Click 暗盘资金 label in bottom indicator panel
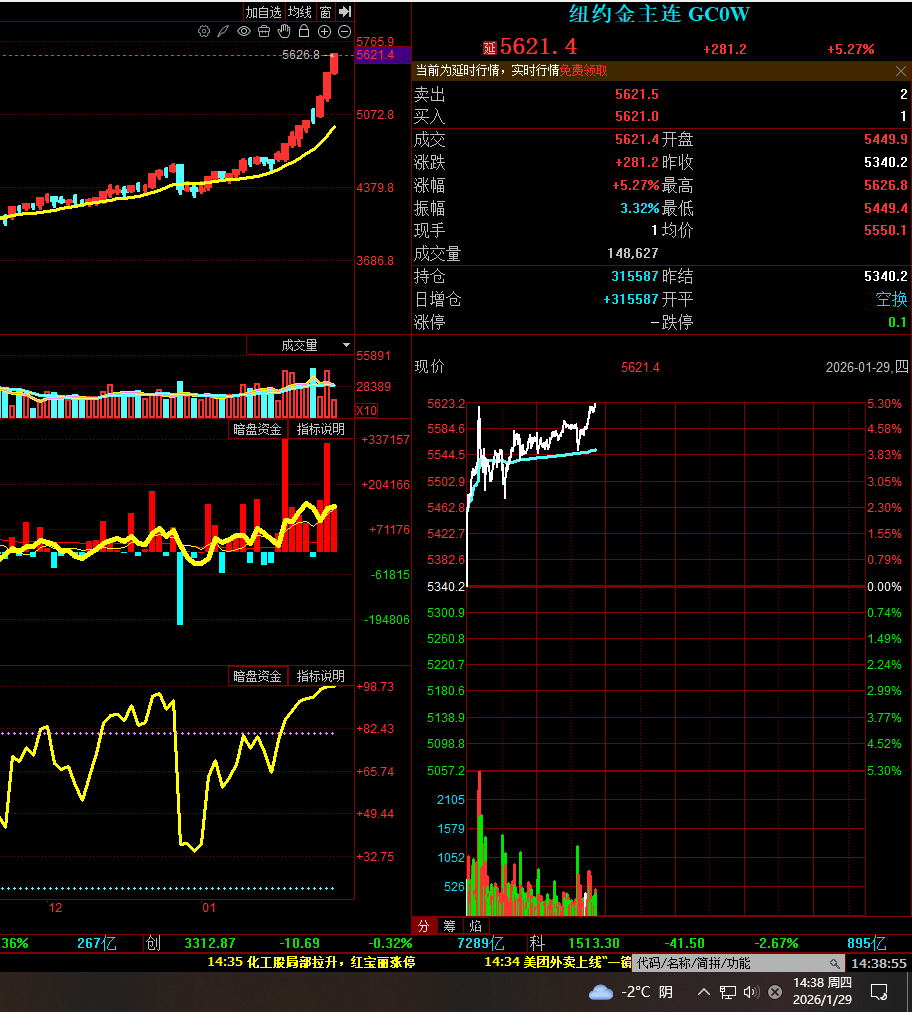Screen dimensions: 912x1012 click(x=257, y=676)
